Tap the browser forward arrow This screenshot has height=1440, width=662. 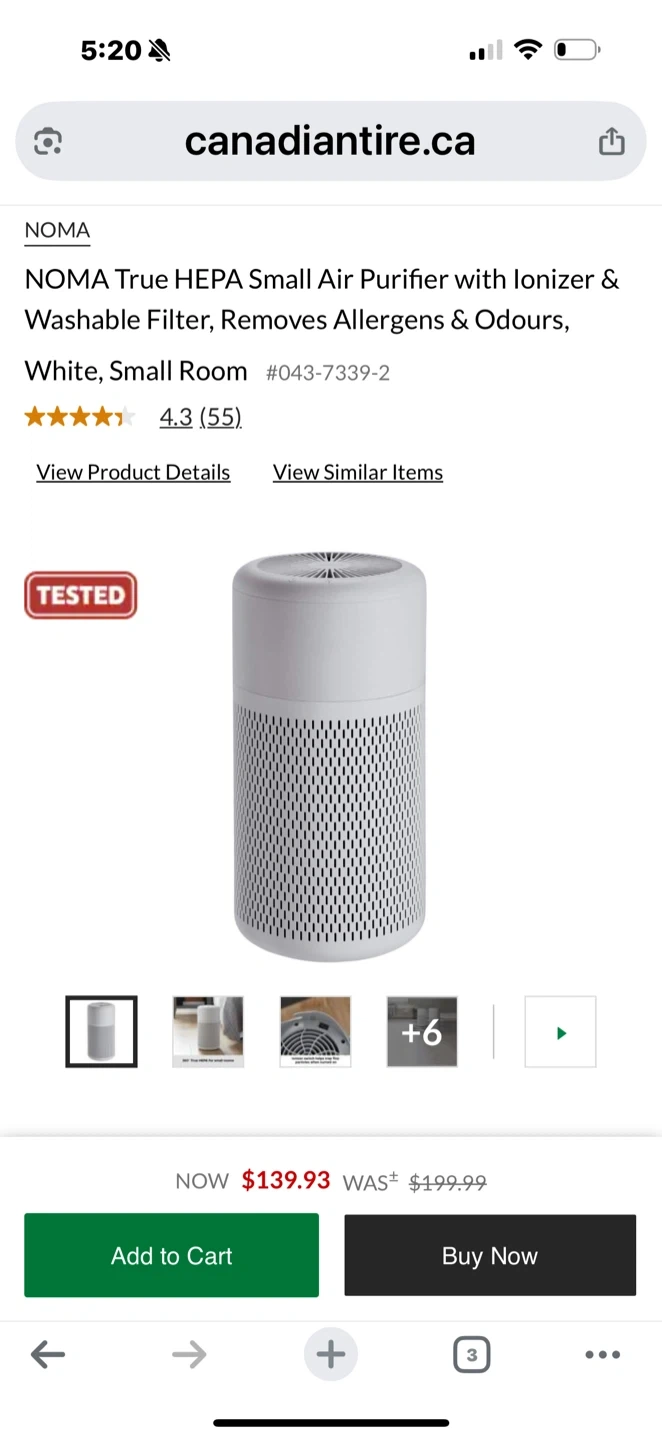[x=189, y=1355]
